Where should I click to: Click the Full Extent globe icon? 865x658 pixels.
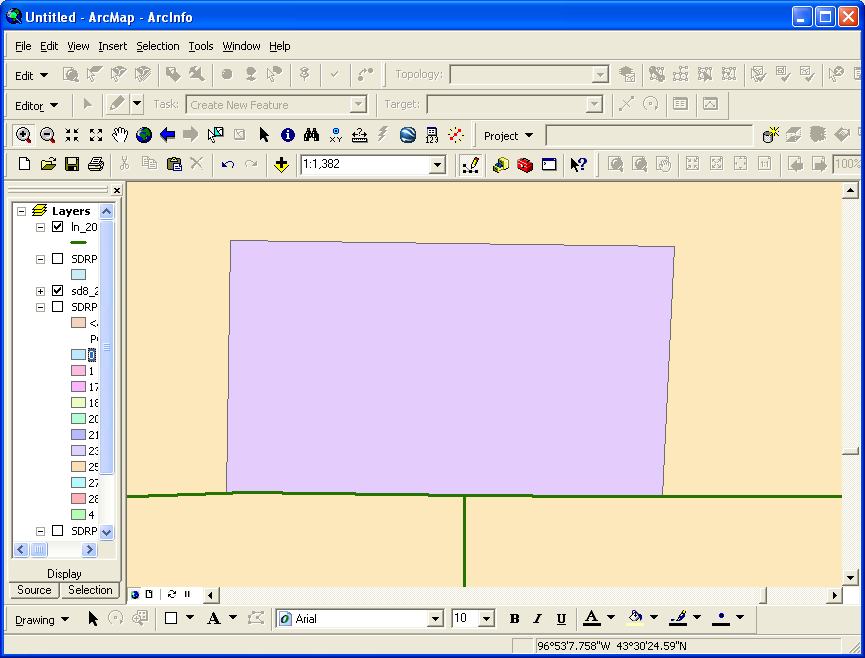(144, 135)
